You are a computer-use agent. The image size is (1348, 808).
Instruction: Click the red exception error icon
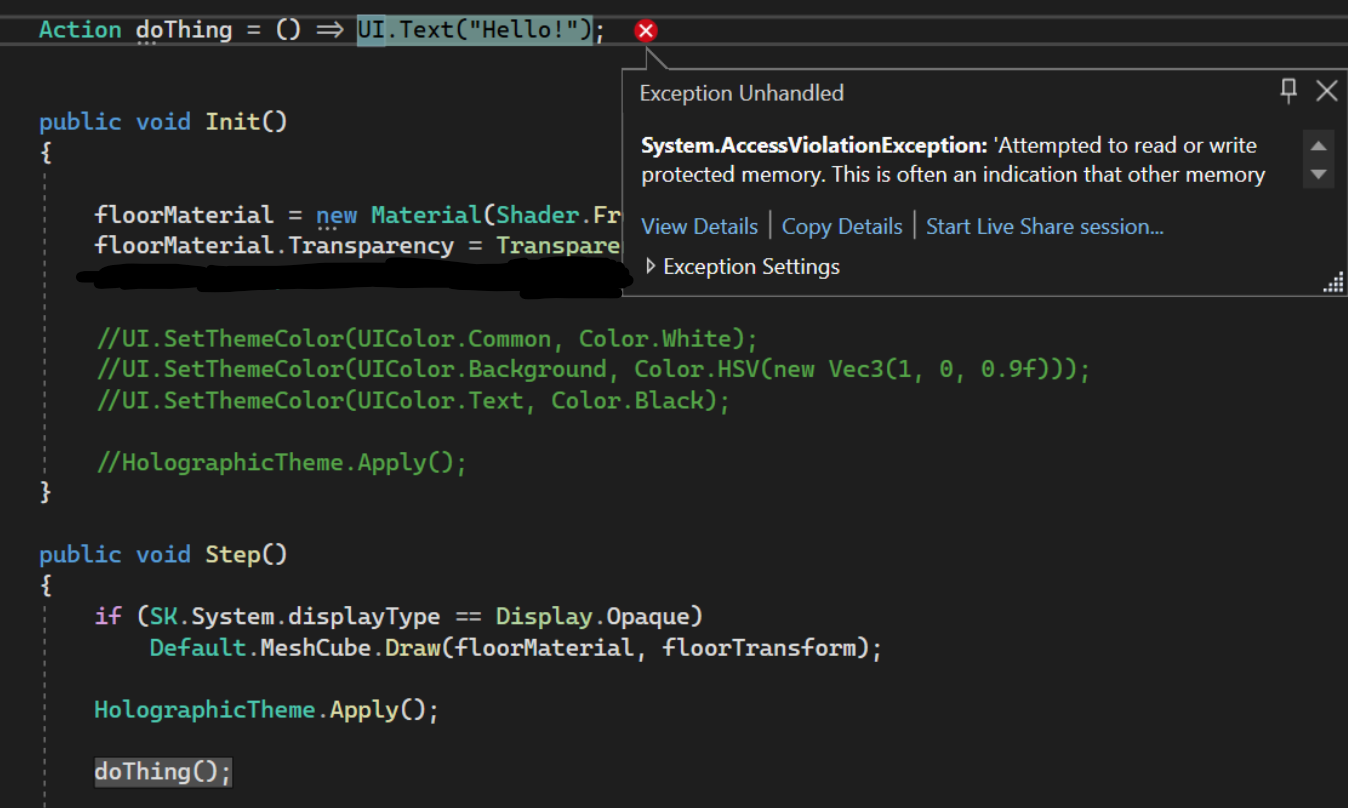(645, 30)
